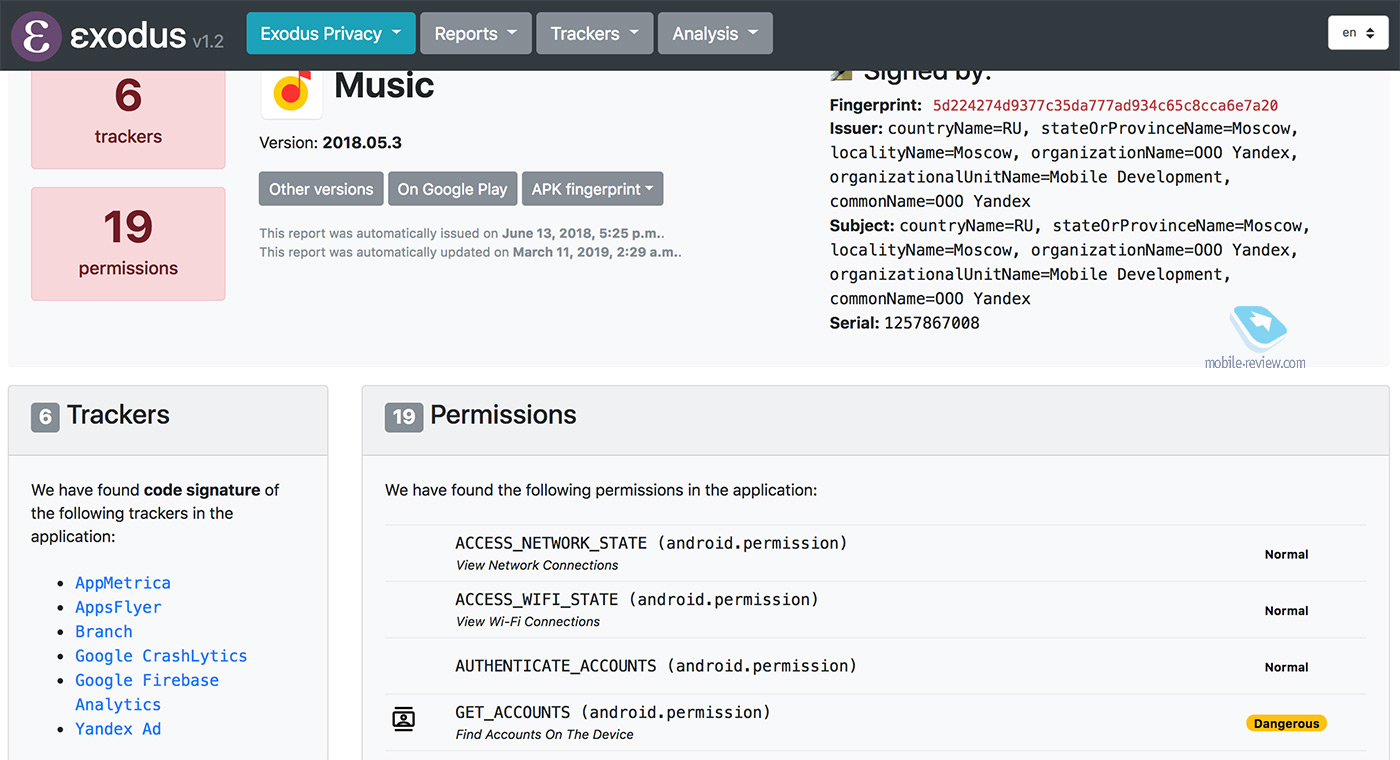Open the Google Firebase Analytics link
The width and height of the screenshot is (1400, 760).
pyautogui.click(x=146, y=692)
